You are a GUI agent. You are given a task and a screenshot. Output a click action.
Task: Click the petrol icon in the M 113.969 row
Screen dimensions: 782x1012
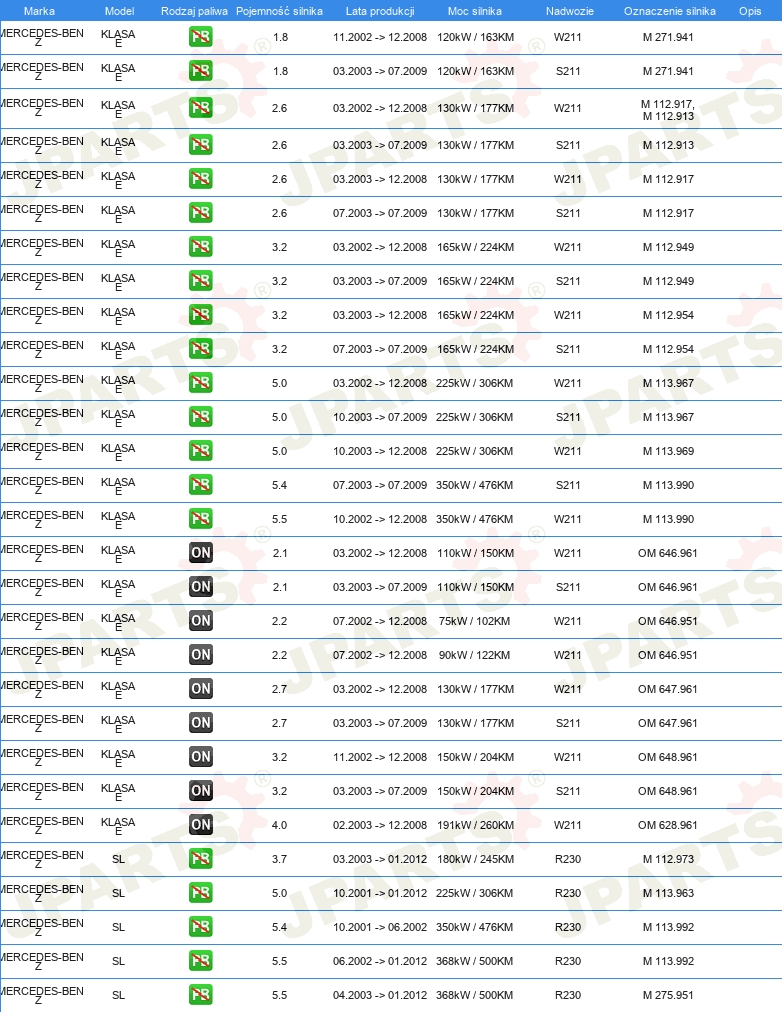[201, 450]
